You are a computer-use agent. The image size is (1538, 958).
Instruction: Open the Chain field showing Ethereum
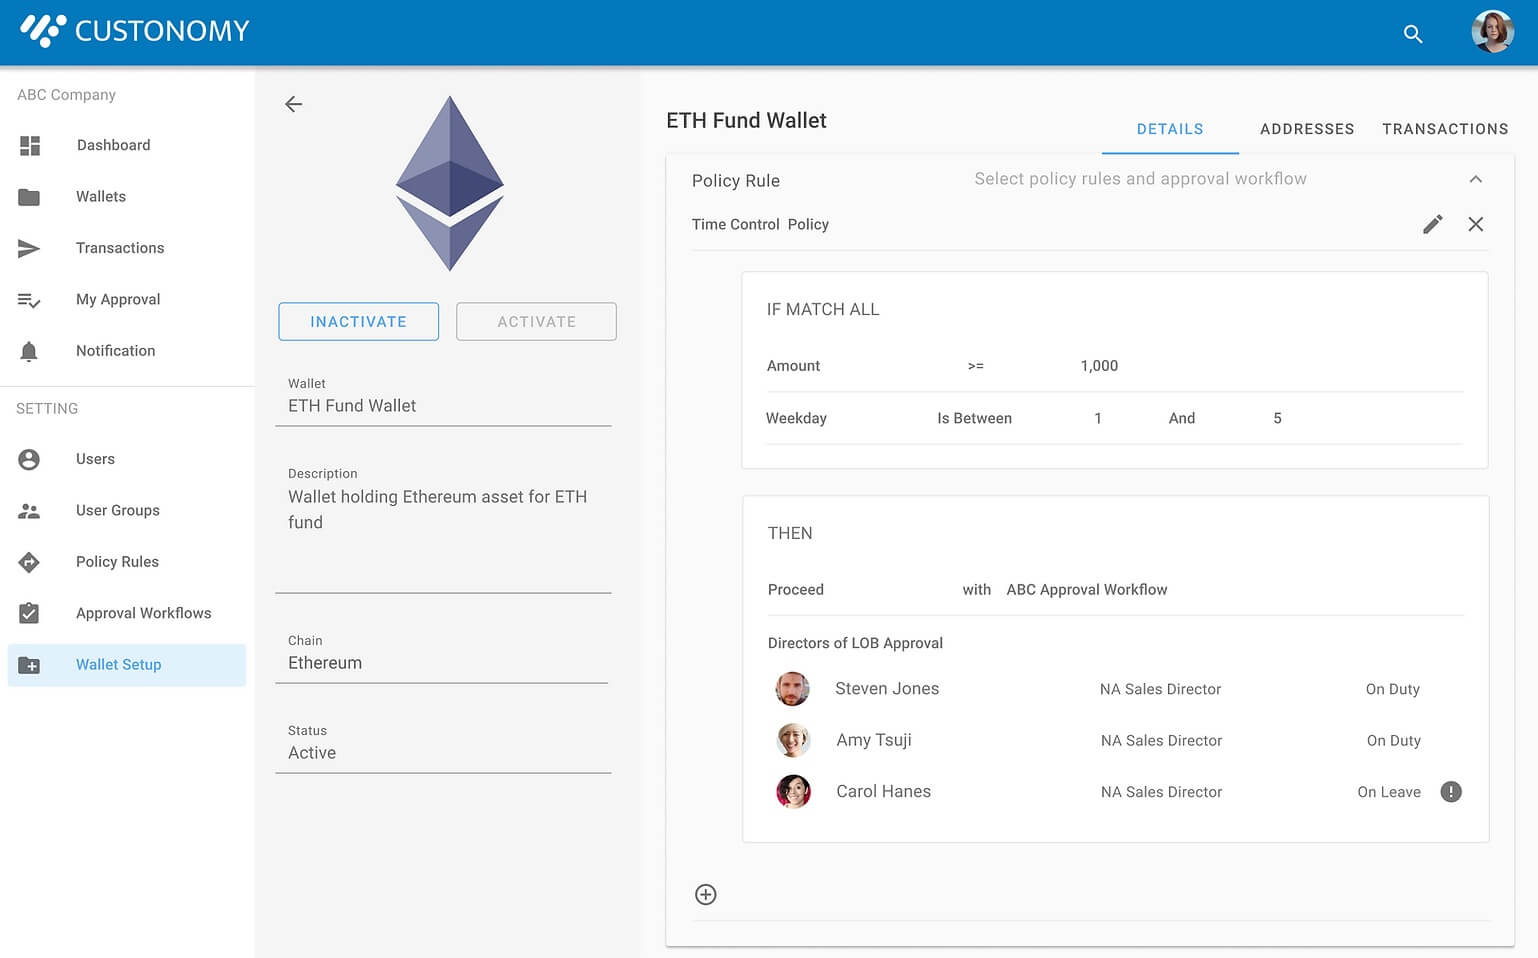point(441,663)
